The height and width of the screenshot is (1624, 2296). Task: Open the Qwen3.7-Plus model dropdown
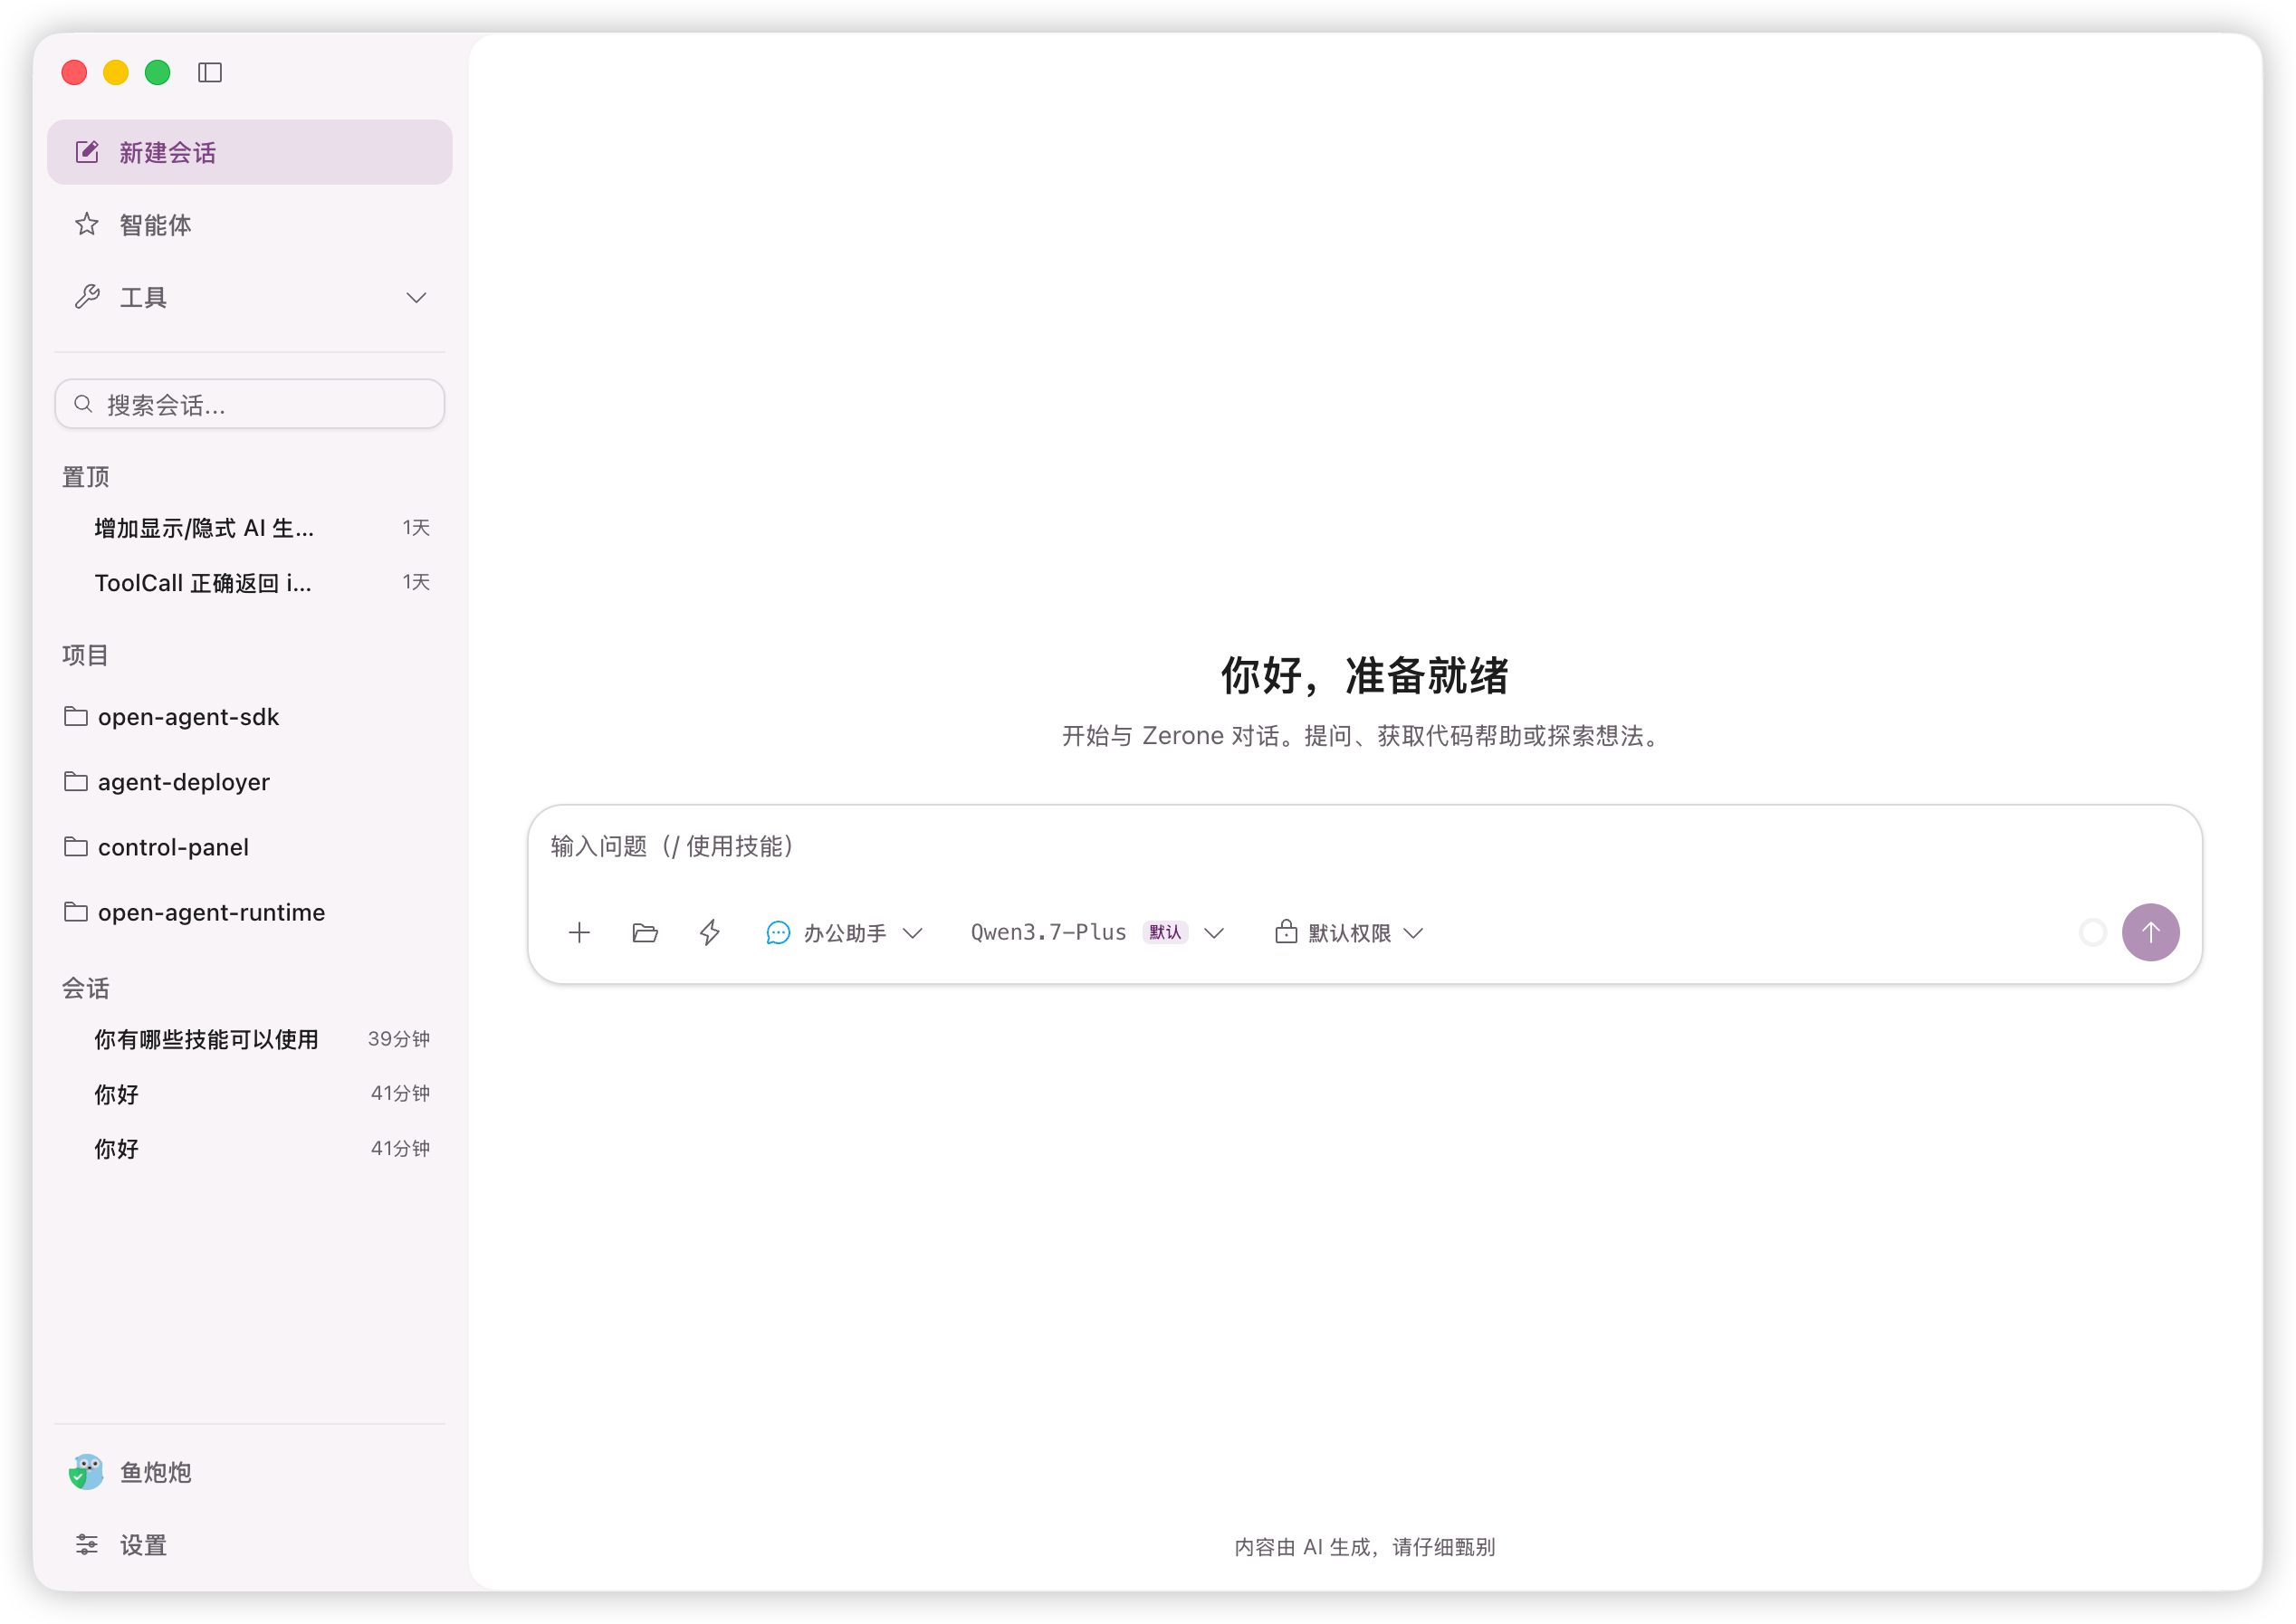point(1097,933)
